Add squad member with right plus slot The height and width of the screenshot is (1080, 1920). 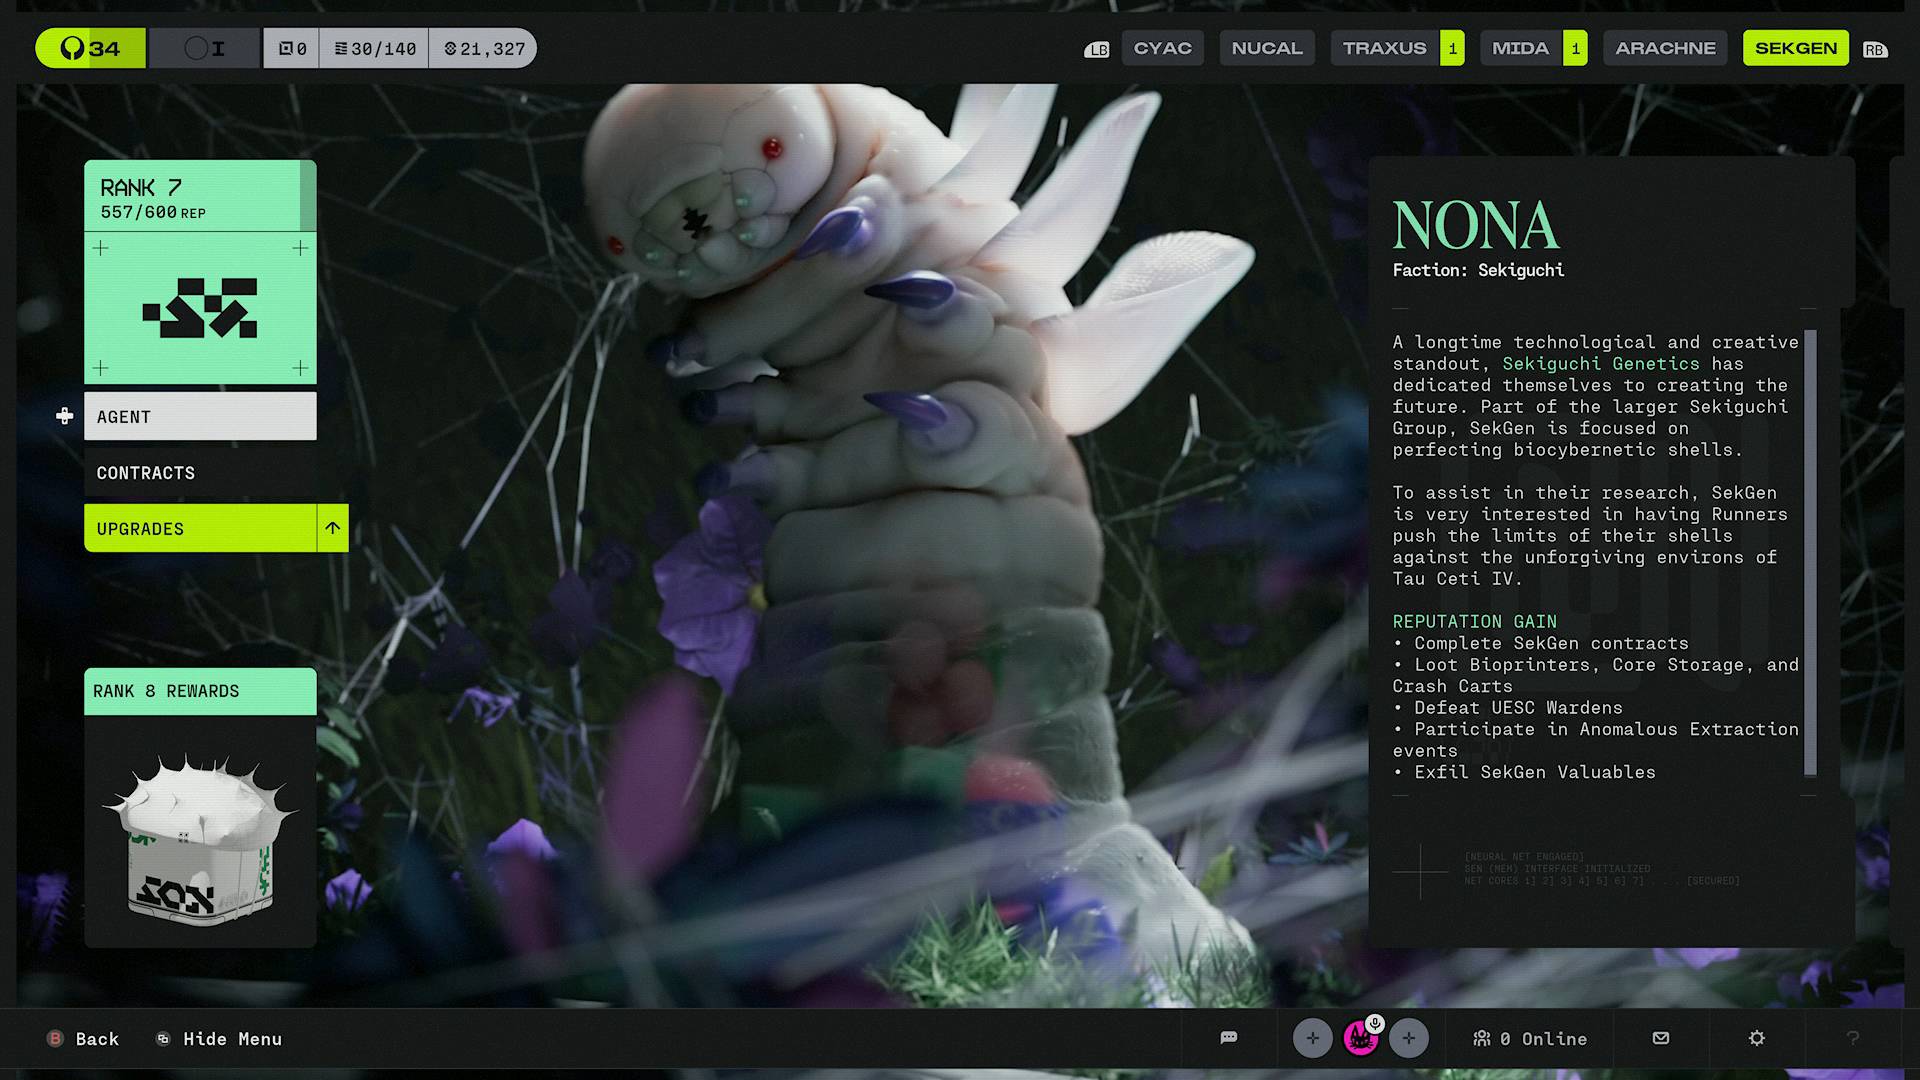pyautogui.click(x=1408, y=1038)
